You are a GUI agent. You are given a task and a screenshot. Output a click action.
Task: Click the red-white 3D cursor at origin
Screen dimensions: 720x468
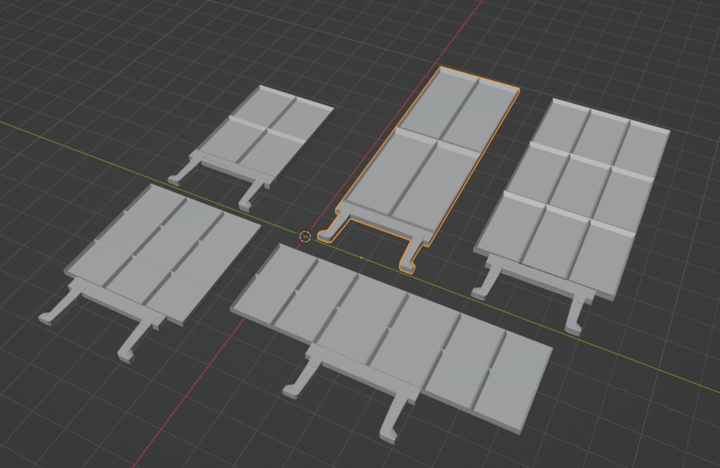coord(305,237)
